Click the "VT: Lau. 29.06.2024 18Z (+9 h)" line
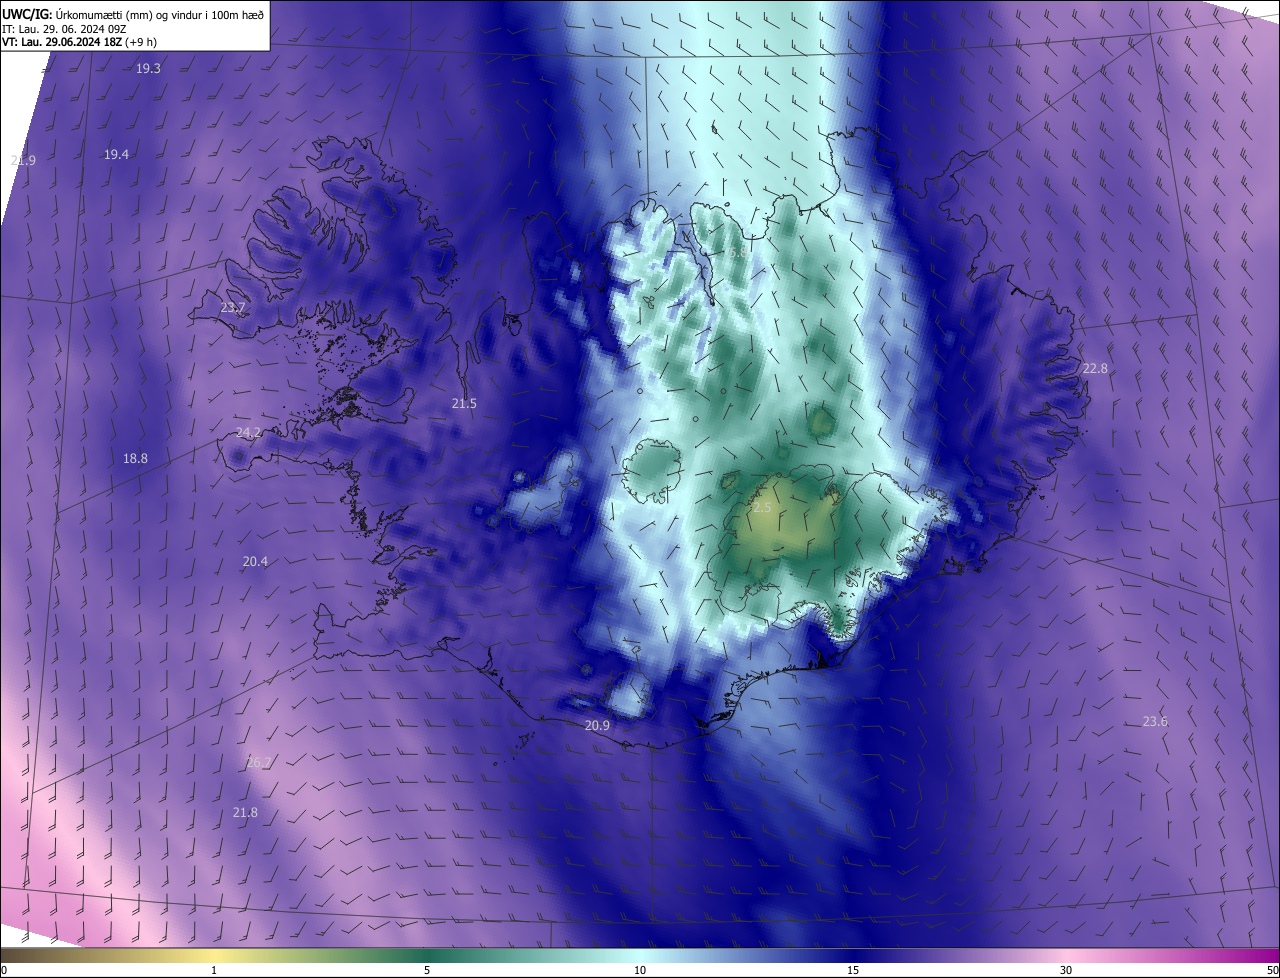Viewport: 1280px width, 978px height. tap(82, 42)
